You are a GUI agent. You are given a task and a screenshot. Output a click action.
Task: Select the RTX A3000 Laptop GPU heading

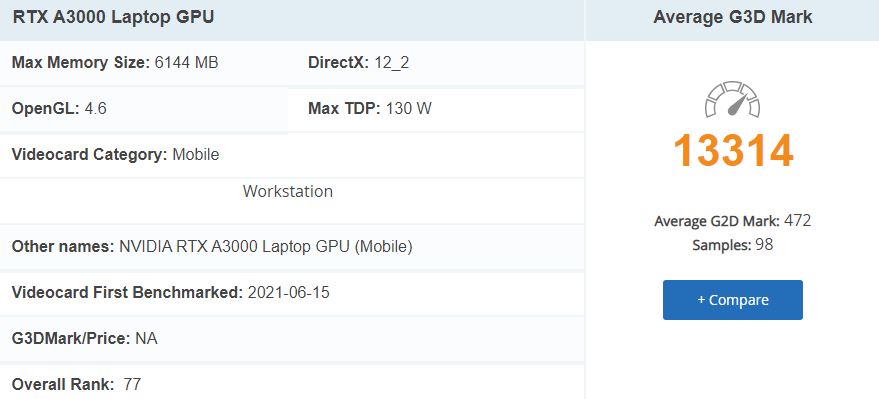pyautogui.click(x=113, y=17)
